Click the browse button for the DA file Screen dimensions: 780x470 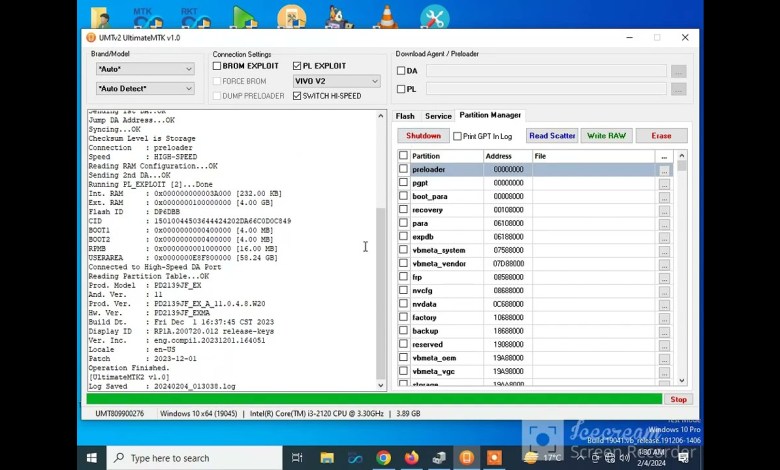pos(678,71)
